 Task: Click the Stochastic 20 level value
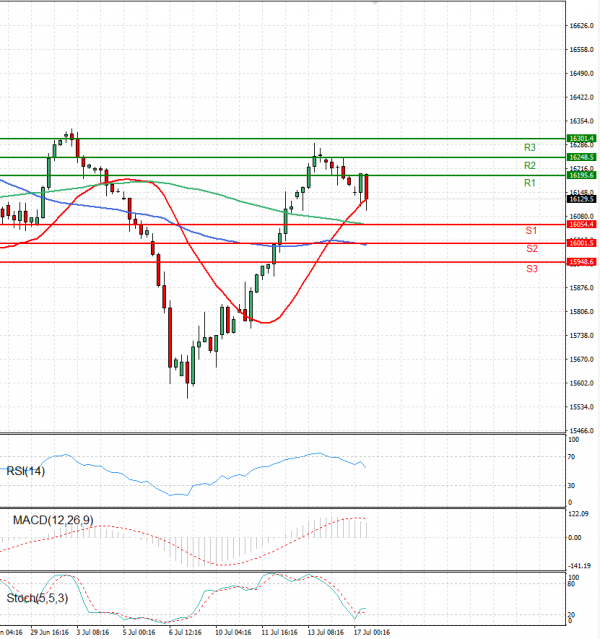click(x=572, y=615)
